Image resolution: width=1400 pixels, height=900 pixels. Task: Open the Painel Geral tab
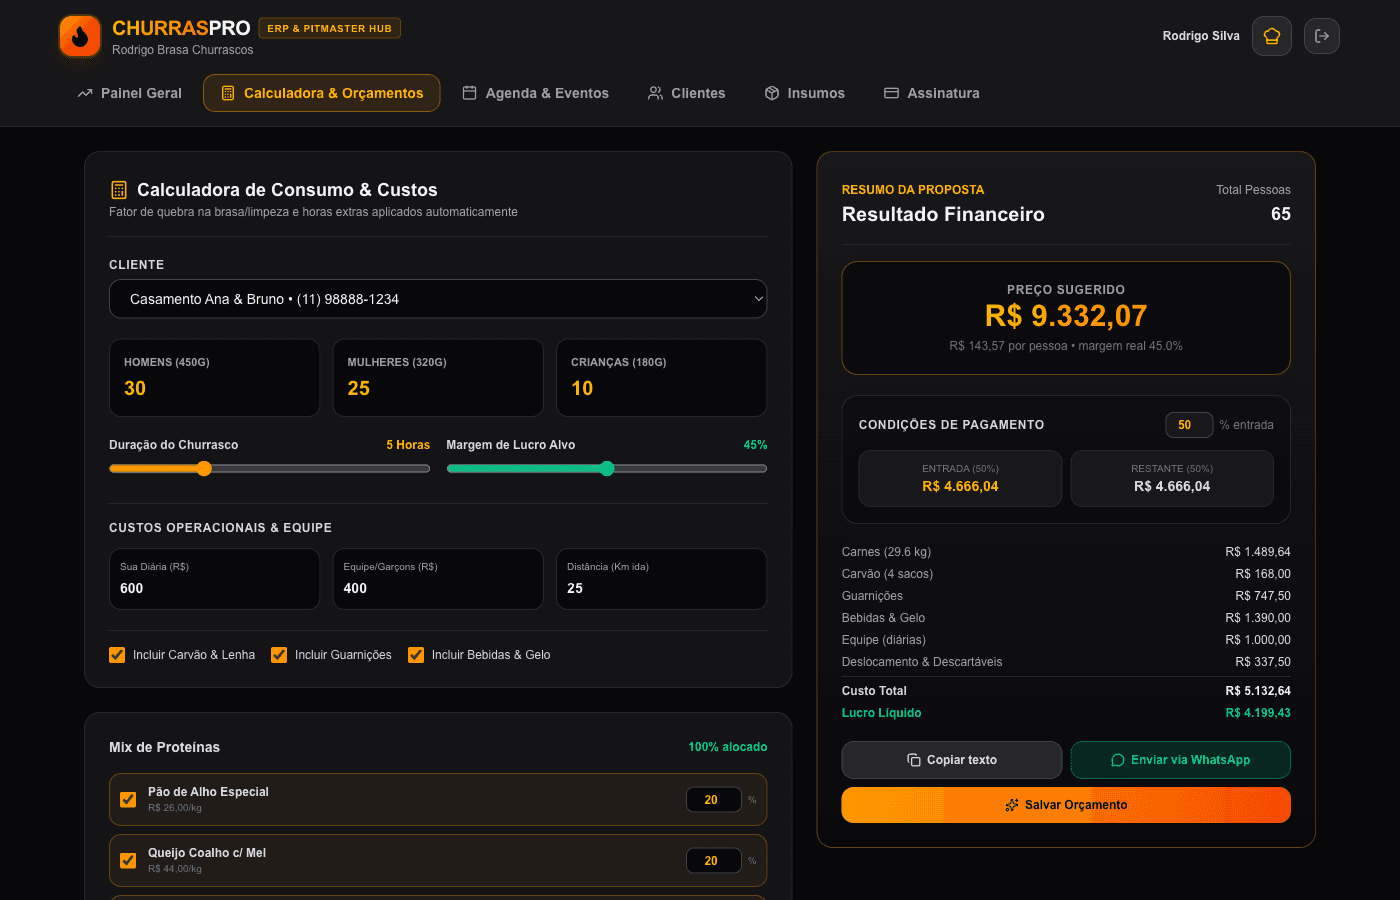[130, 93]
